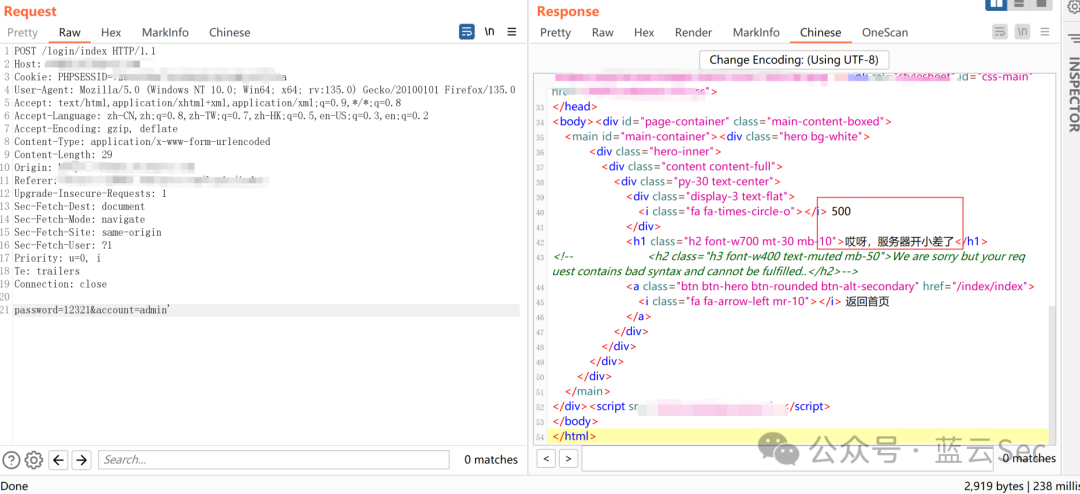The height and width of the screenshot is (494, 1080).
Task: Select the Raw tab in Response panel
Action: tap(603, 32)
